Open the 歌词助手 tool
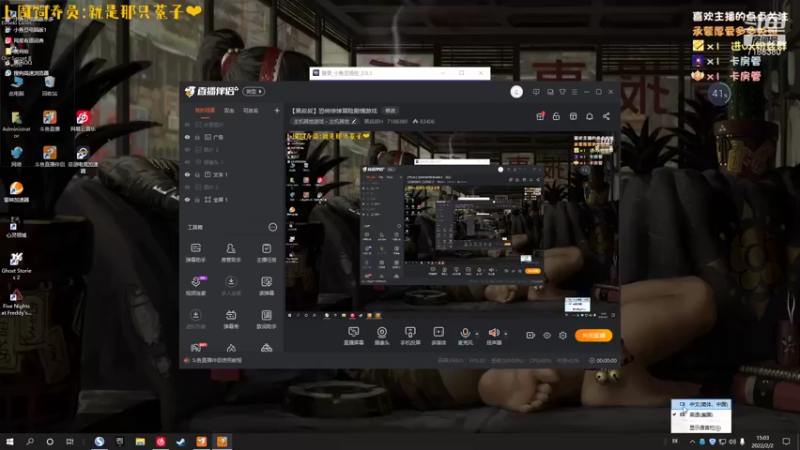Image resolution: width=800 pixels, height=450 pixels. (266, 319)
